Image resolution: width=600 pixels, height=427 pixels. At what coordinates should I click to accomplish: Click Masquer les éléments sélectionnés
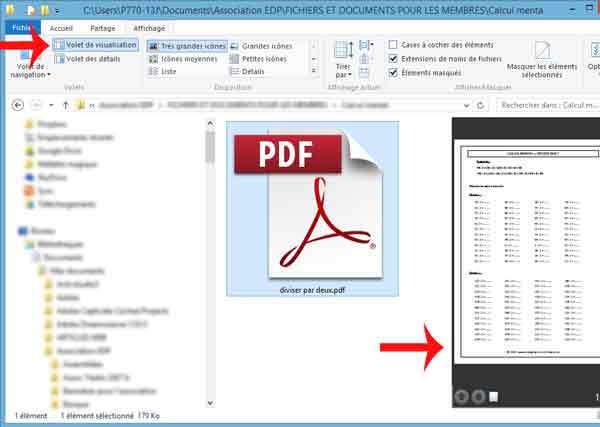pyautogui.click(x=542, y=60)
